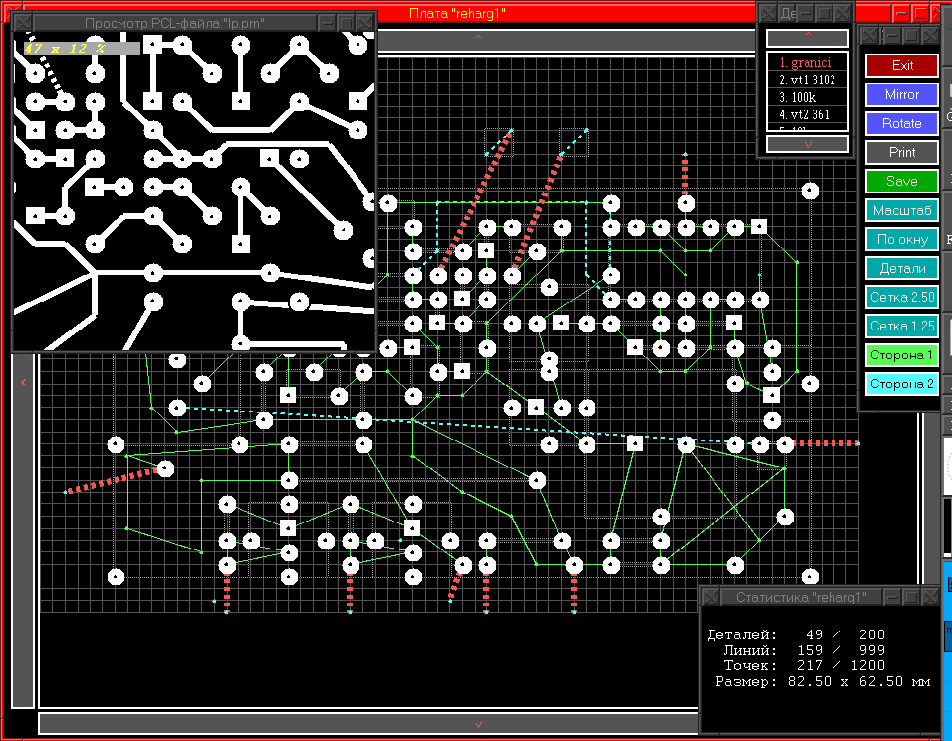Switch to board side Сторона 2
The image size is (952, 741).
(x=902, y=384)
